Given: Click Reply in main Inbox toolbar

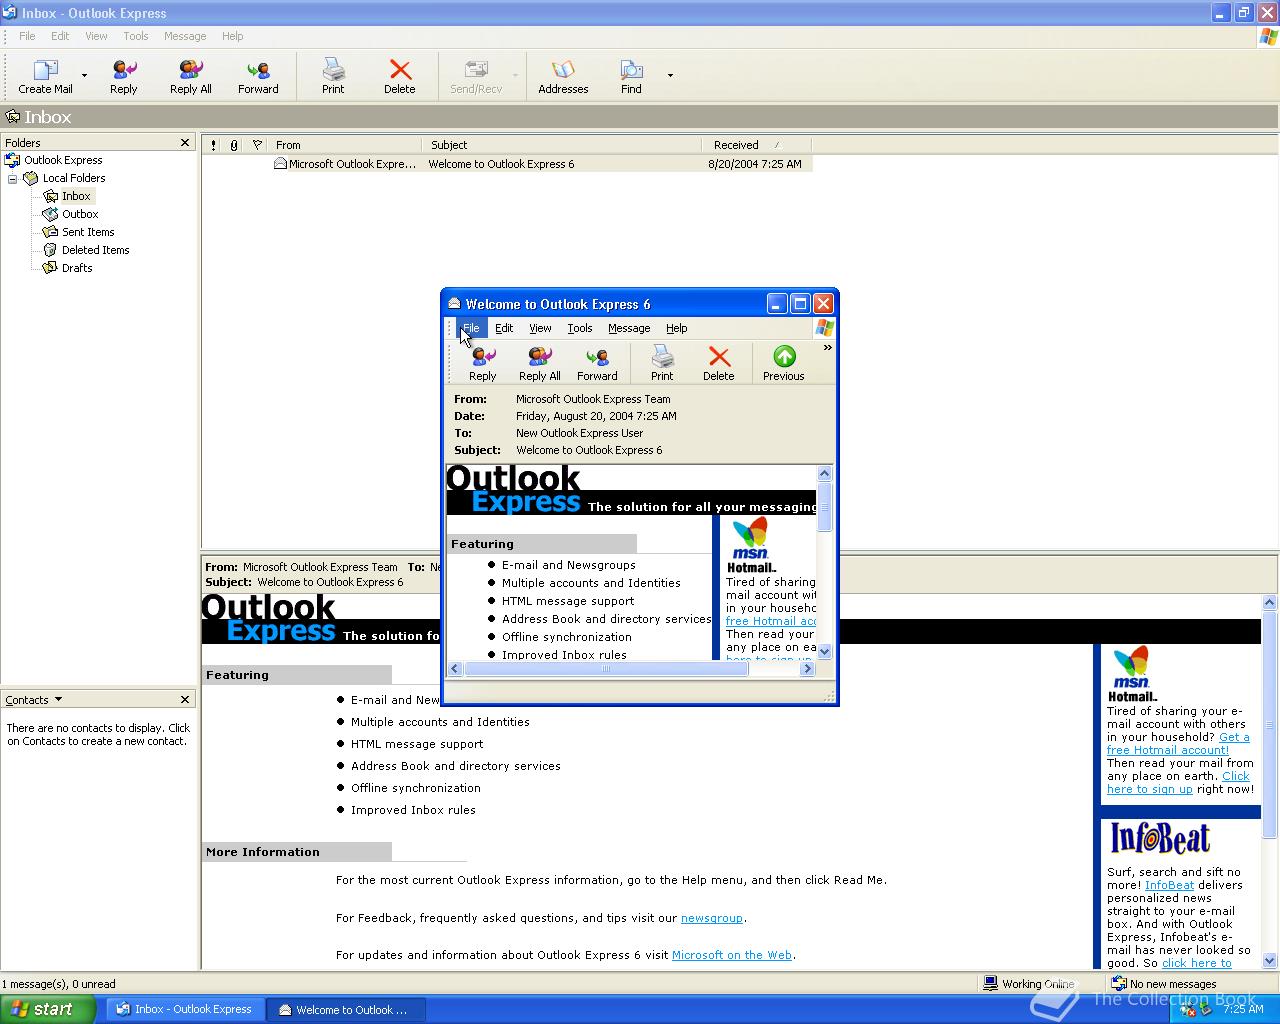Looking at the screenshot, I should point(124,76).
